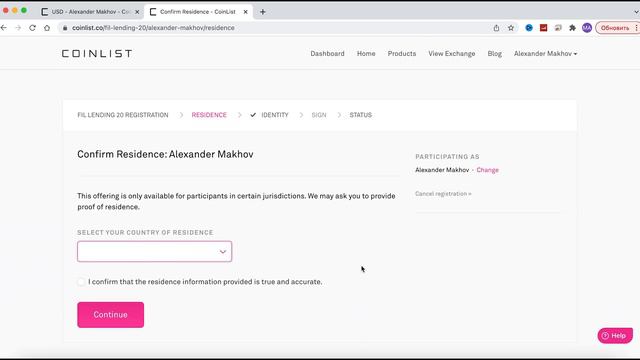Go to browser home icon
Image resolution: width=640 pixels, height=360 pixels.
47,28
